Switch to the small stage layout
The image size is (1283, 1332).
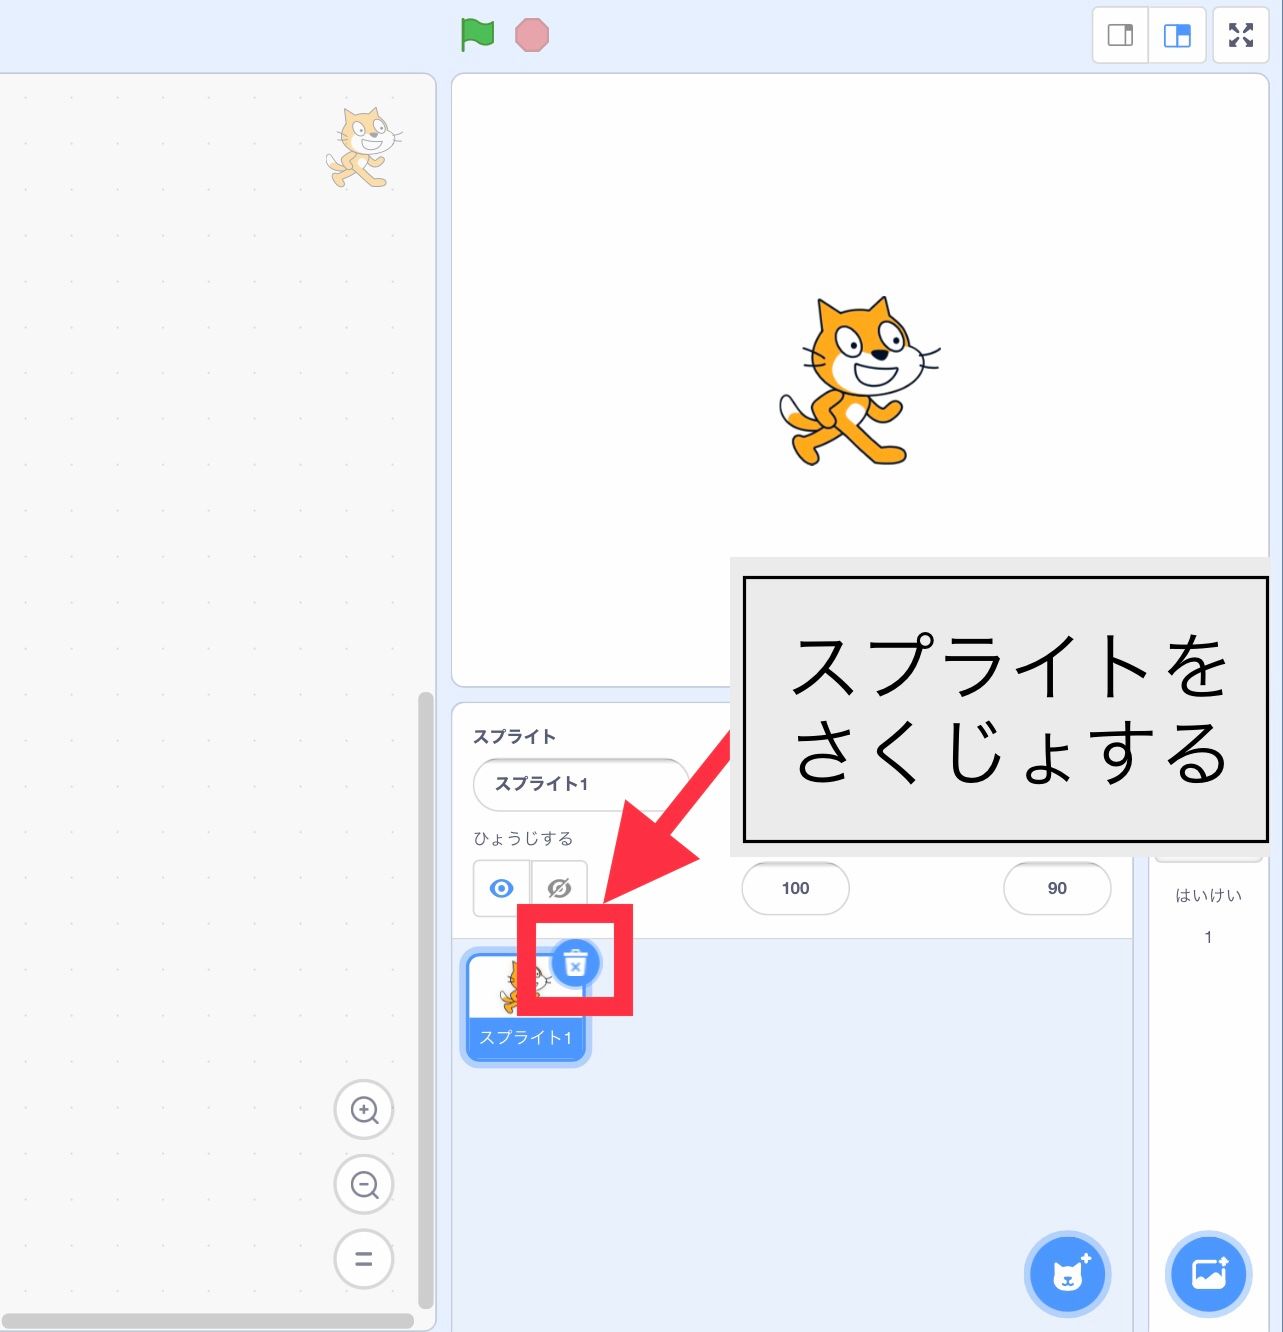[1118, 35]
